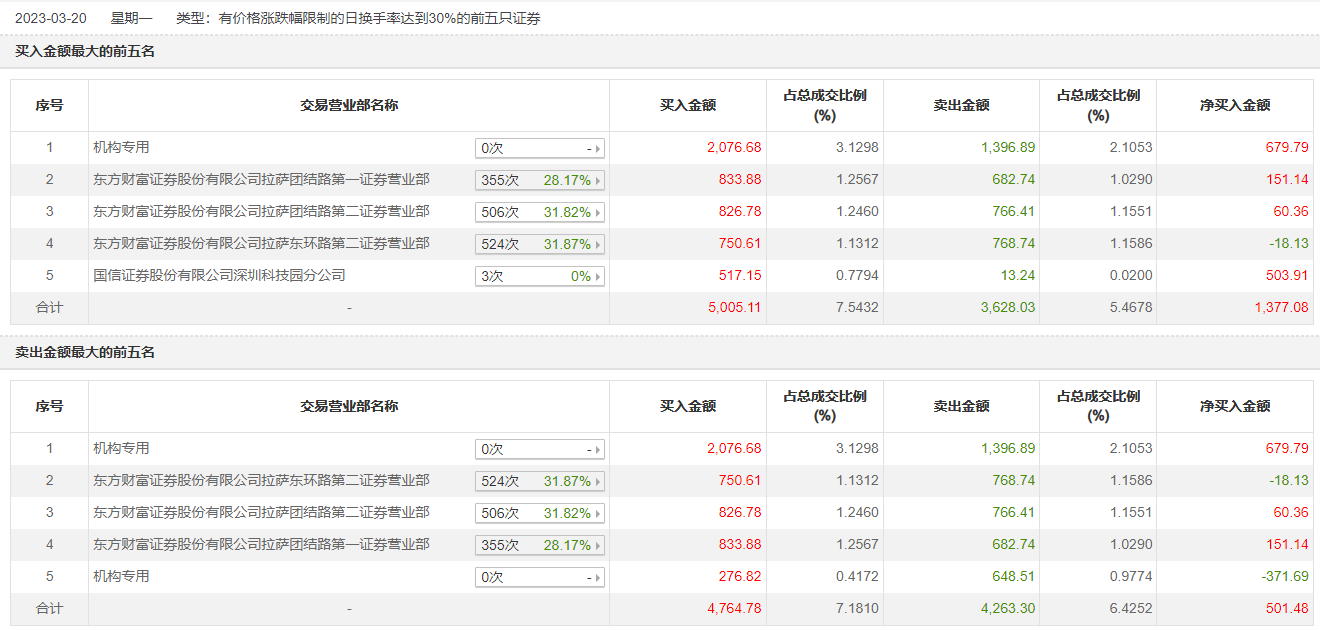Click the arrow icon beside 355次 in the buy table

coord(598,181)
